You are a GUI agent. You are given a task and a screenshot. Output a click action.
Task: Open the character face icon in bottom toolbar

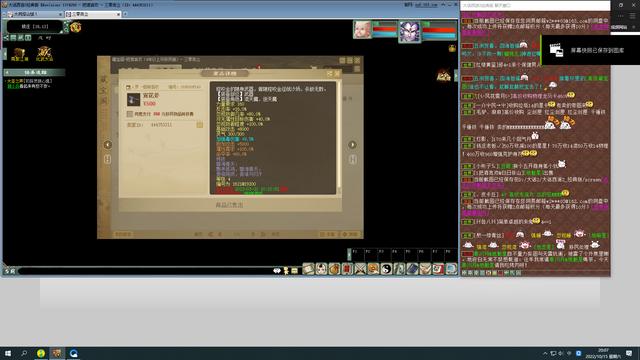[321, 269]
